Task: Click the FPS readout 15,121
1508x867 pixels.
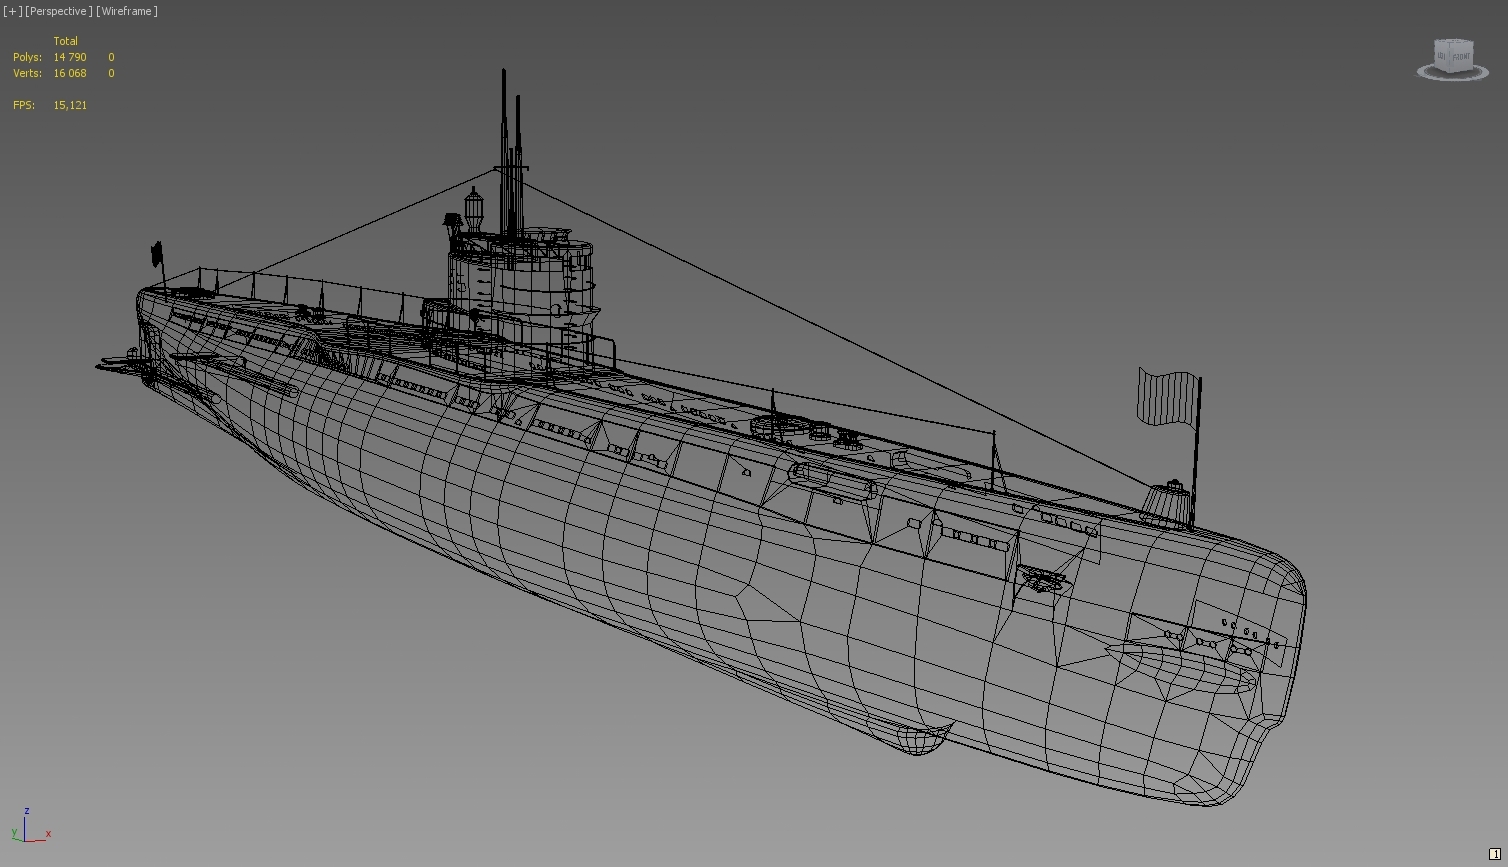Action: click(70, 105)
